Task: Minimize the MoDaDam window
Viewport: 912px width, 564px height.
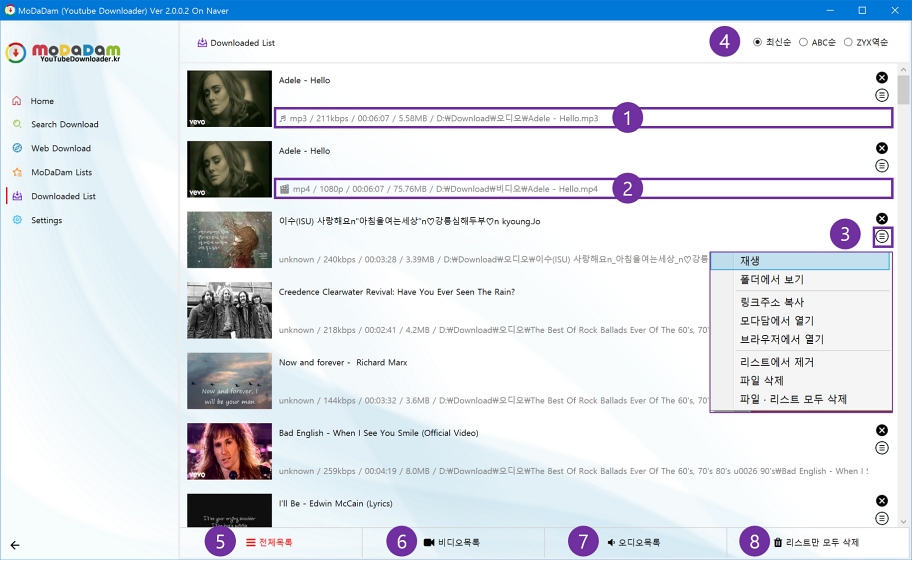Action: (830, 10)
